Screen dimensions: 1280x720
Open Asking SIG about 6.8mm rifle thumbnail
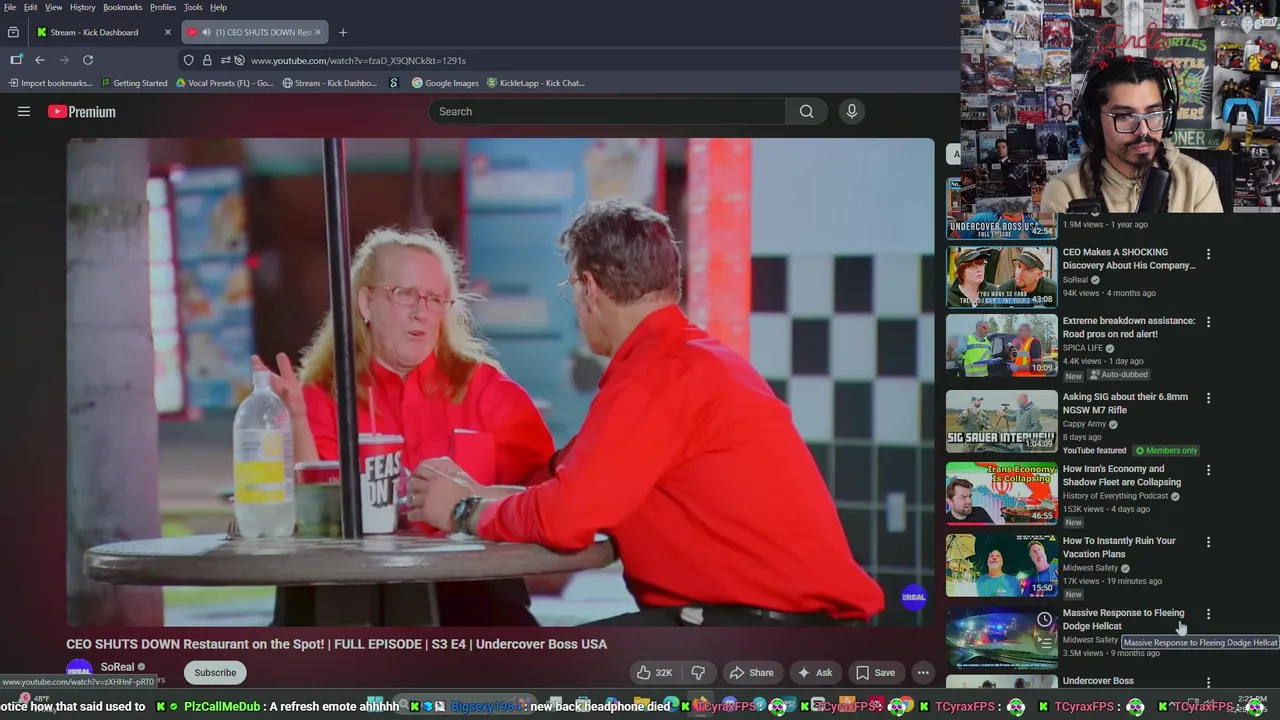[1001, 421]
